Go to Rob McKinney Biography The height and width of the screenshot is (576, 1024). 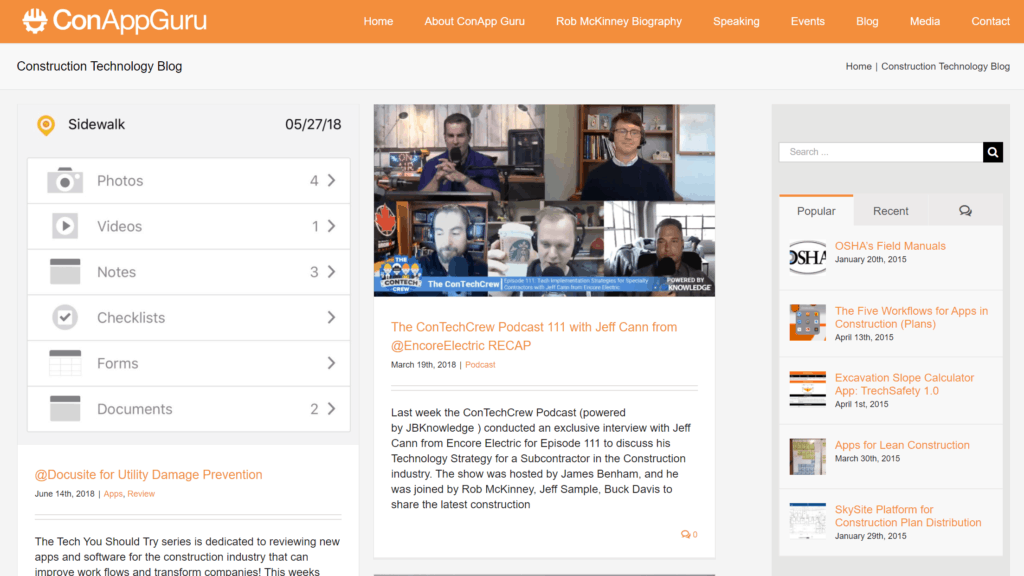618,22
